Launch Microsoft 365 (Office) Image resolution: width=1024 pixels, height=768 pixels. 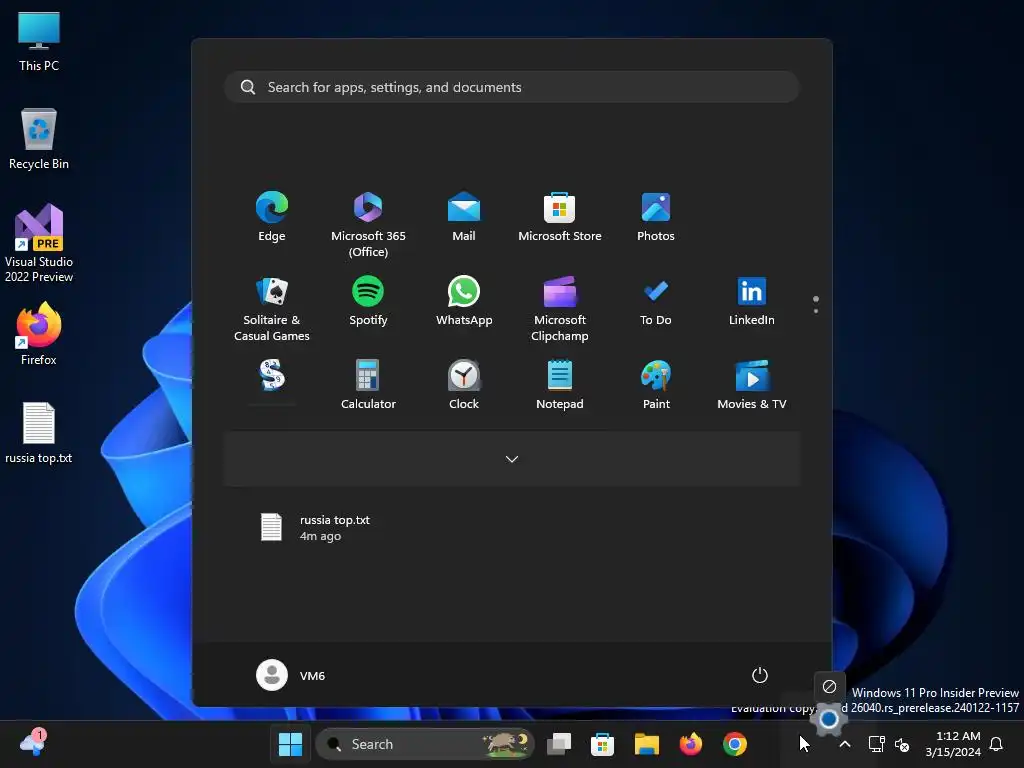point(368,225)
